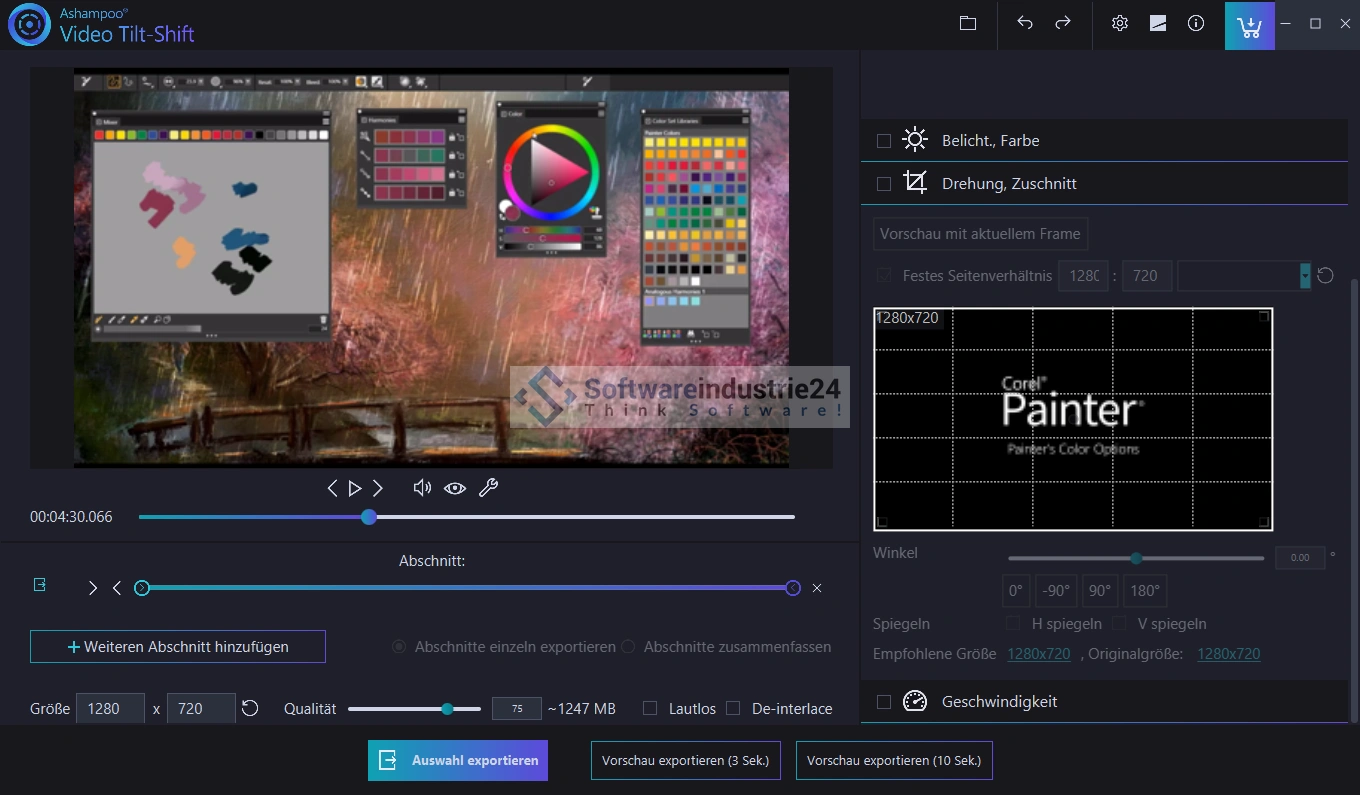This screenshot has width=1360, height=795.
Task: Click Weiteren Abschnitt hinzufügen button
Action: point(178,647)
